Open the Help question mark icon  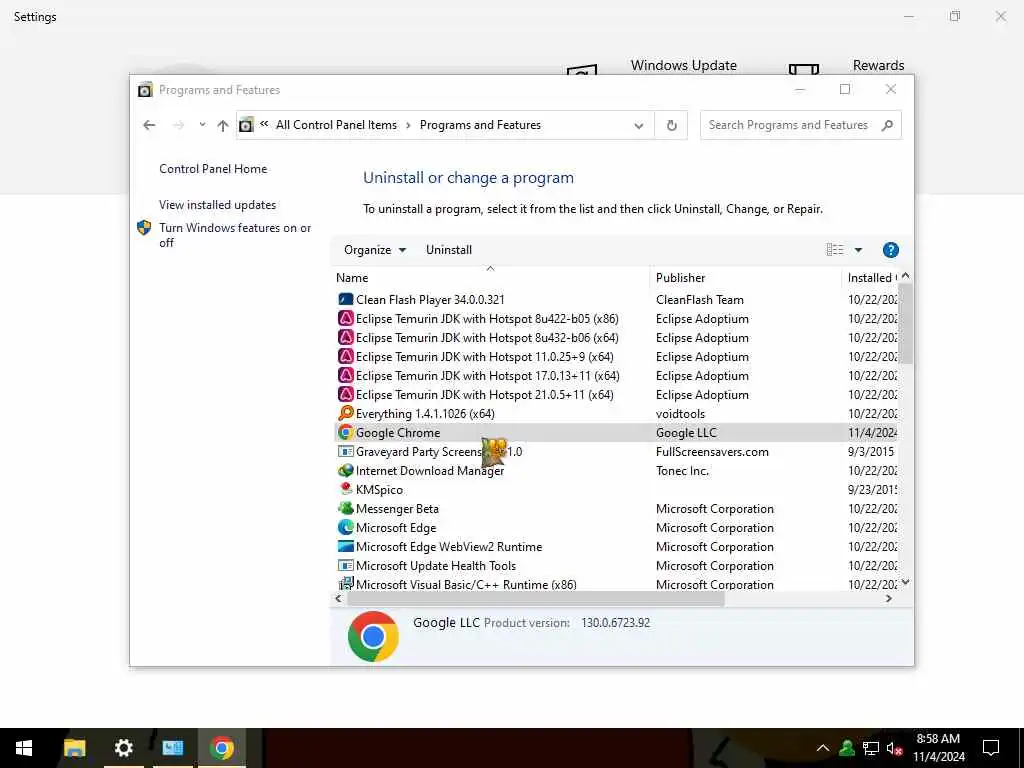[x=890, y=250]
